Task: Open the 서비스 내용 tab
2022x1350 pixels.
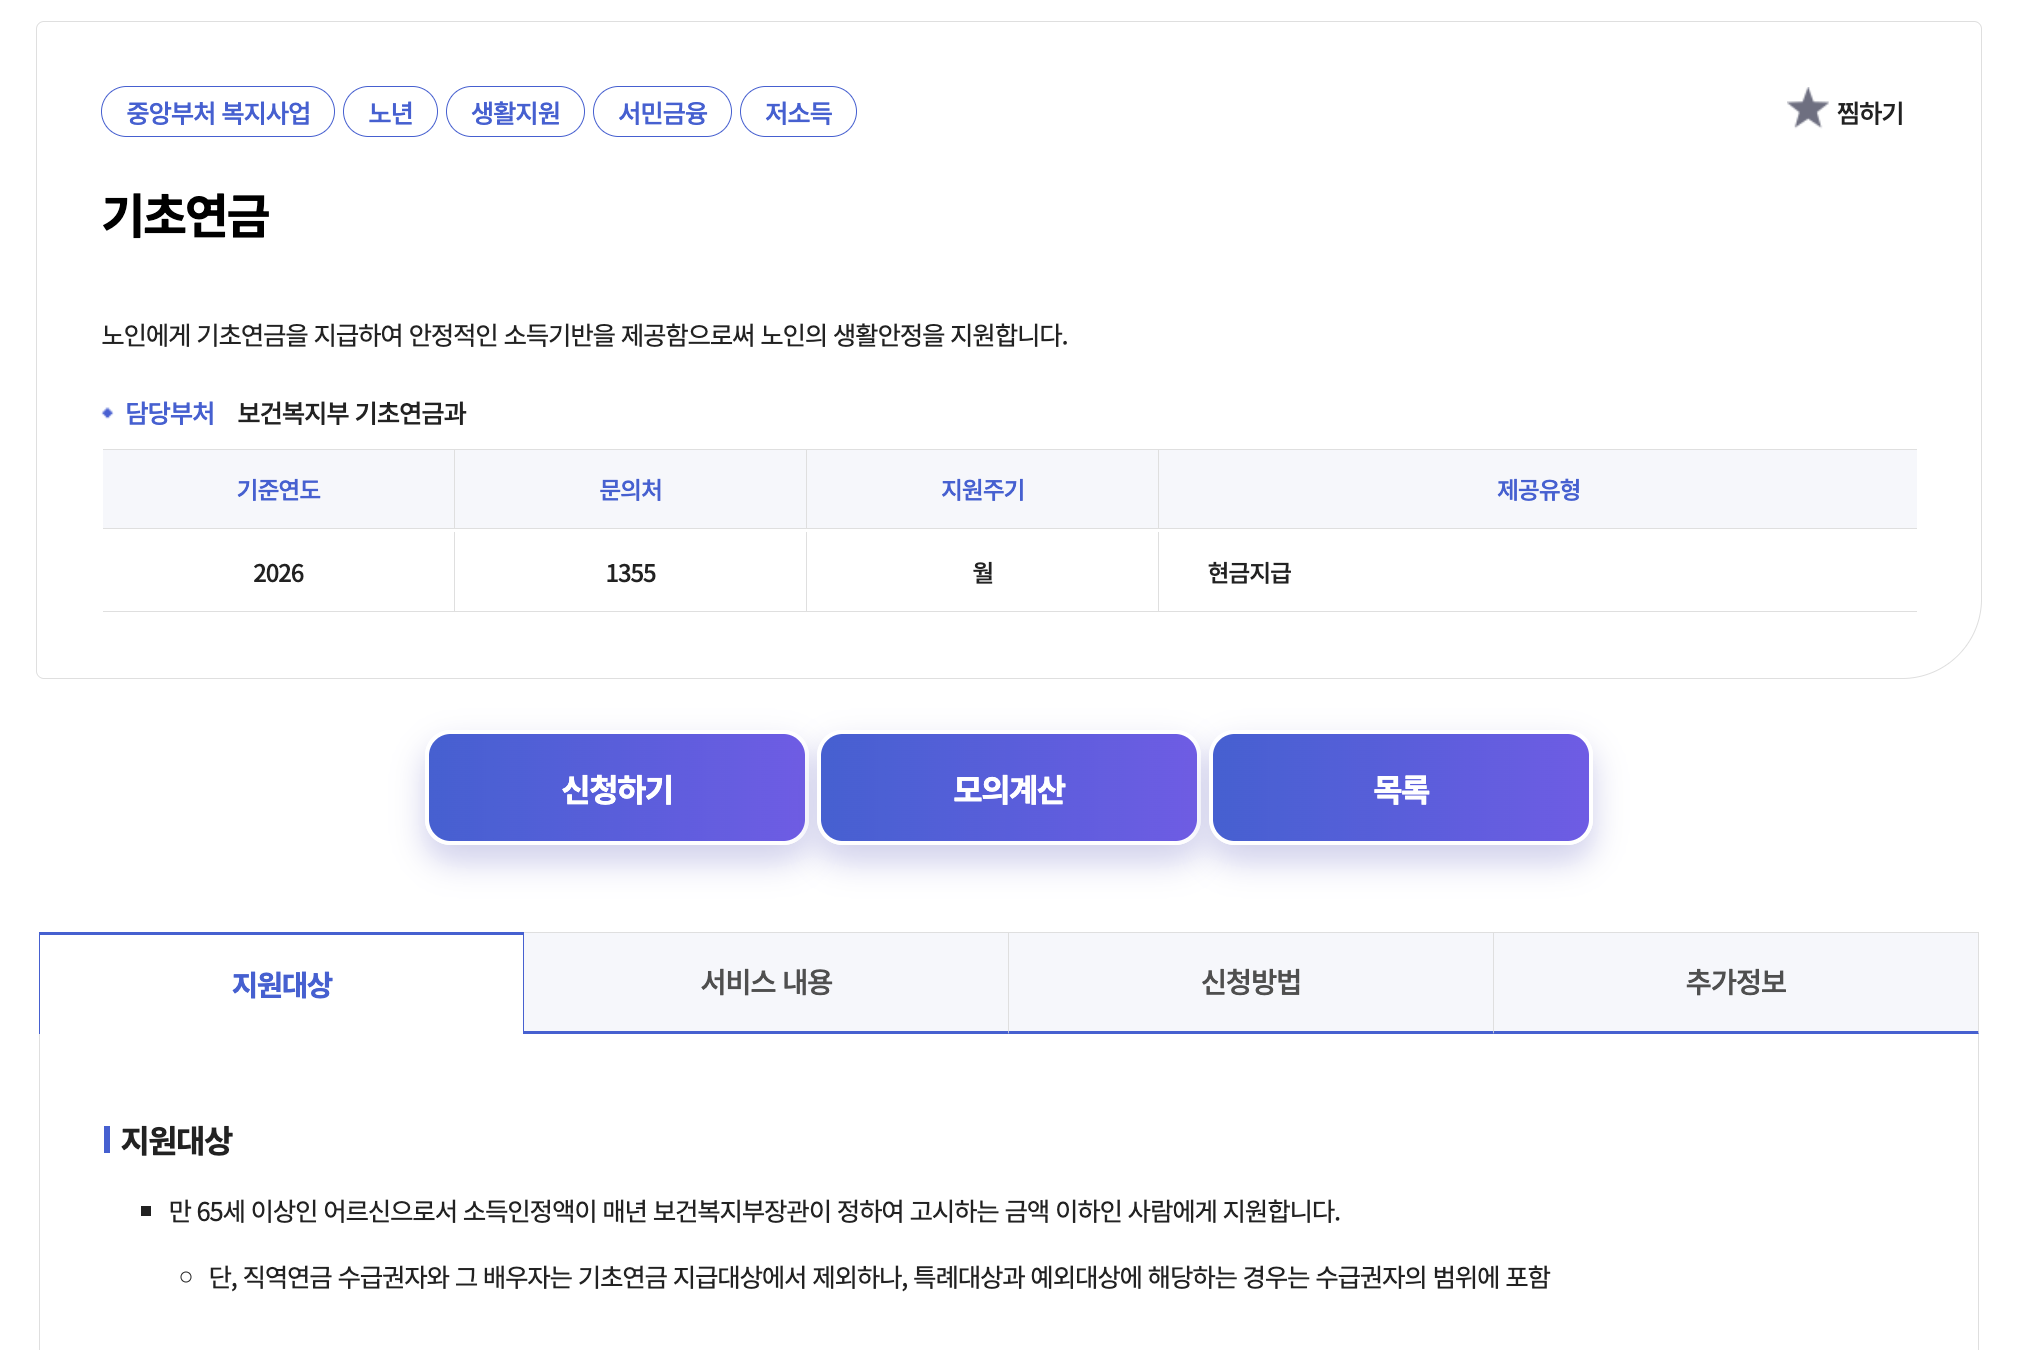Action: click(x=766, y=982)
